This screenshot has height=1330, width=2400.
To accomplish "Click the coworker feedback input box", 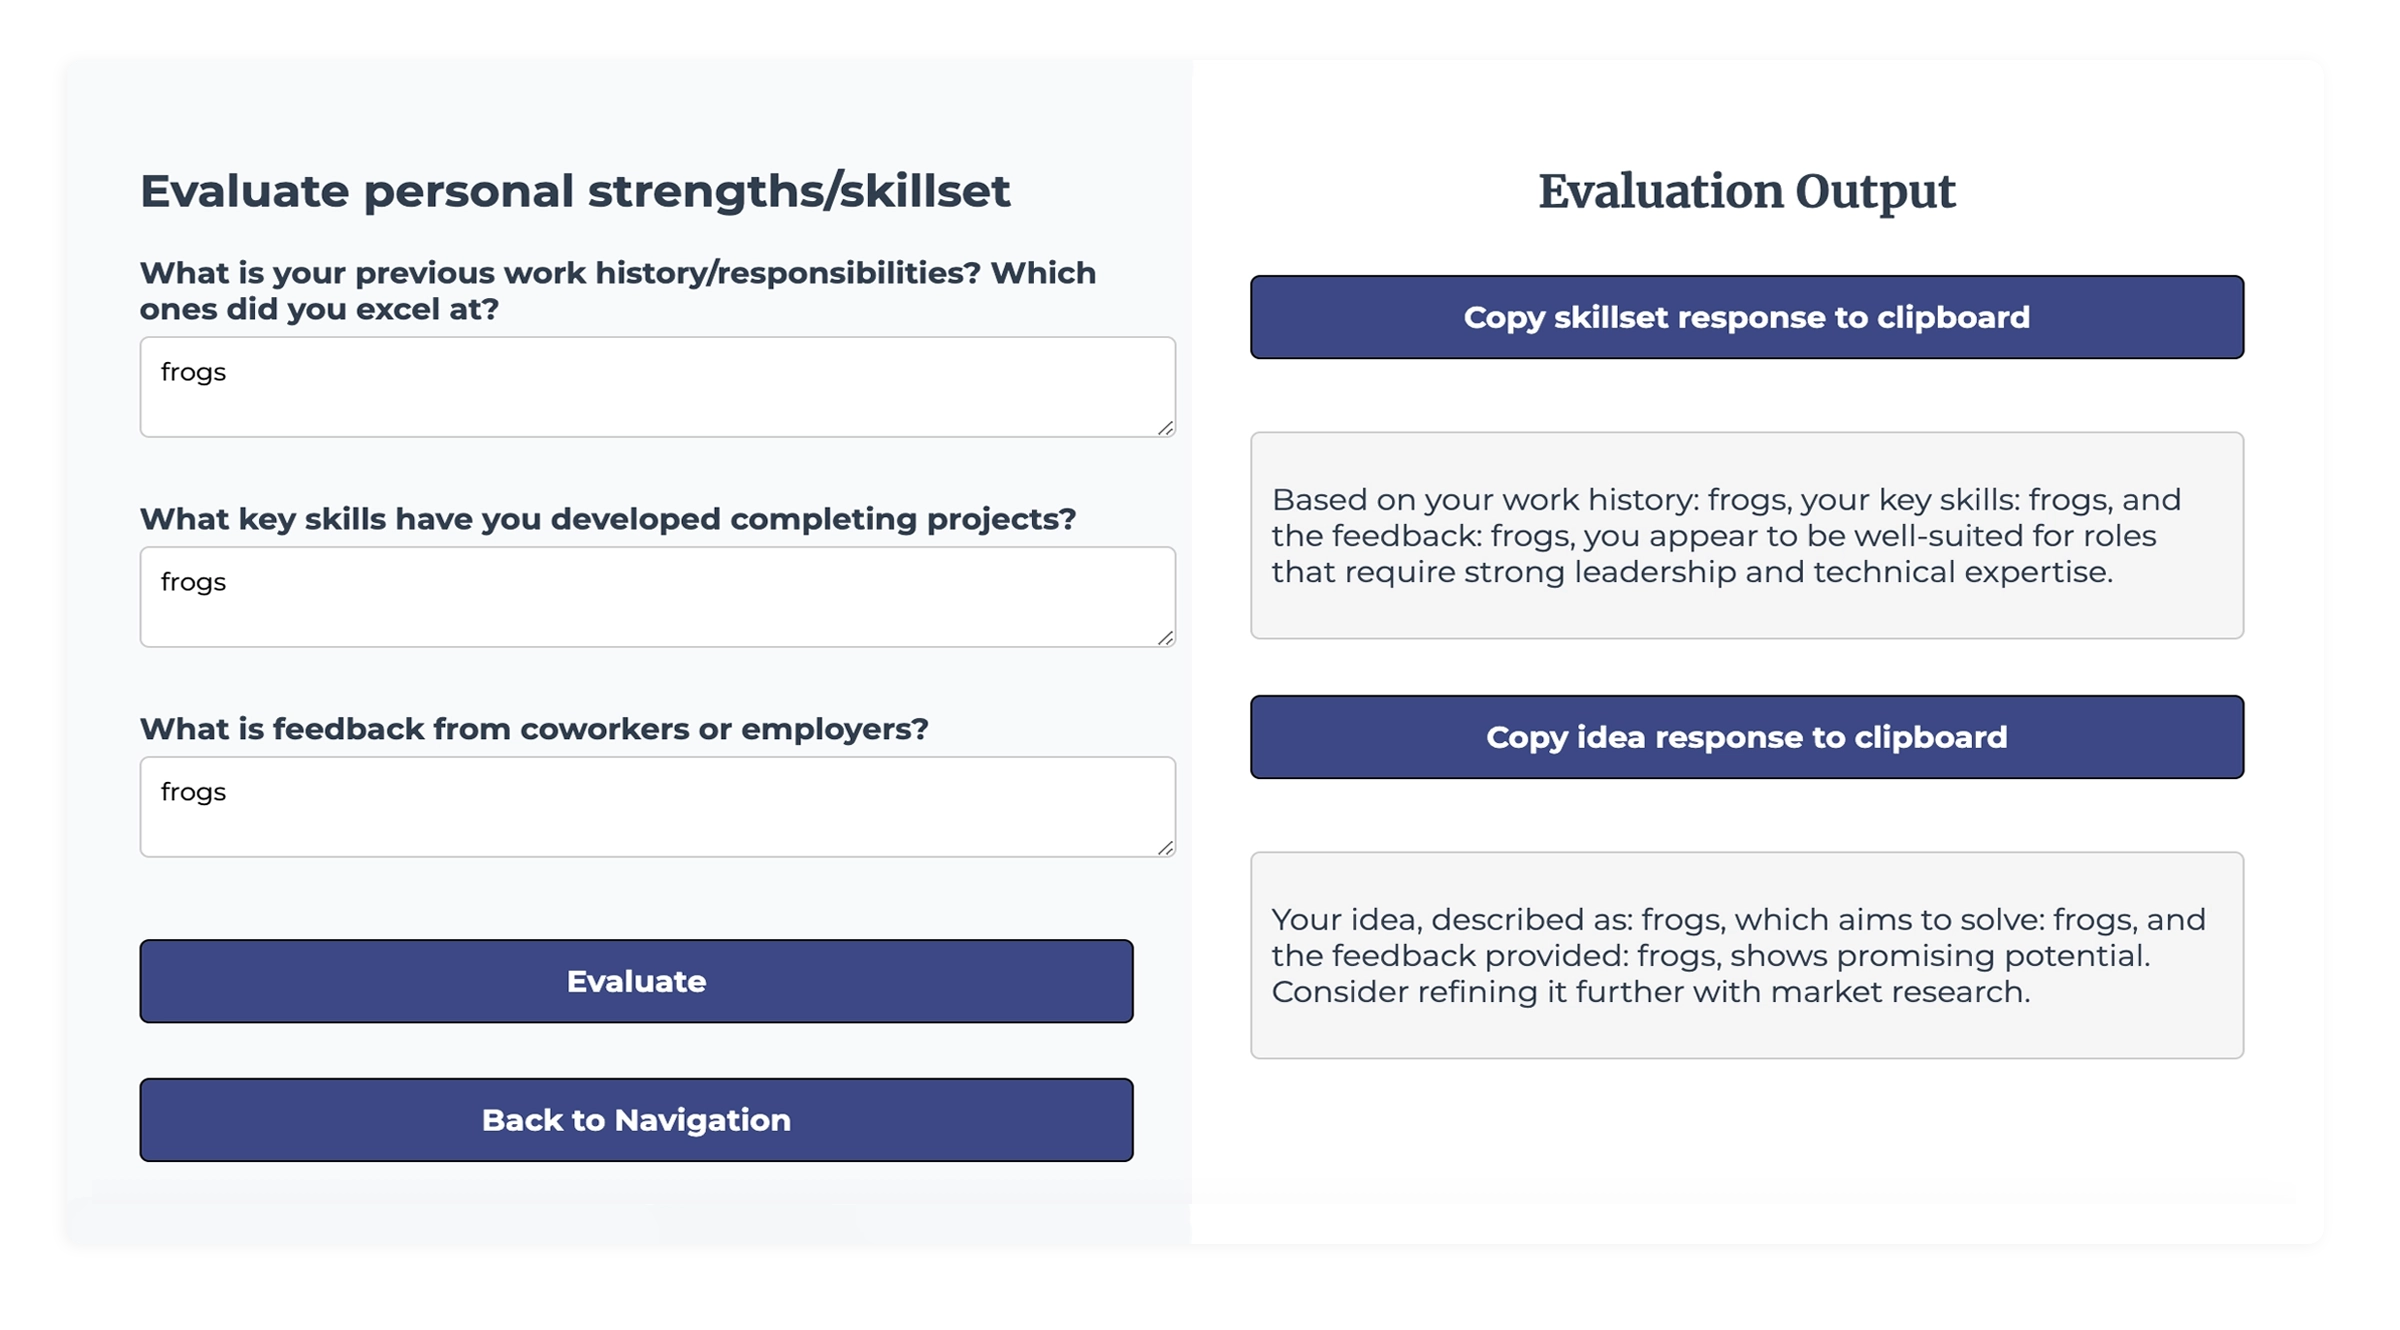I will click(657, 807).
